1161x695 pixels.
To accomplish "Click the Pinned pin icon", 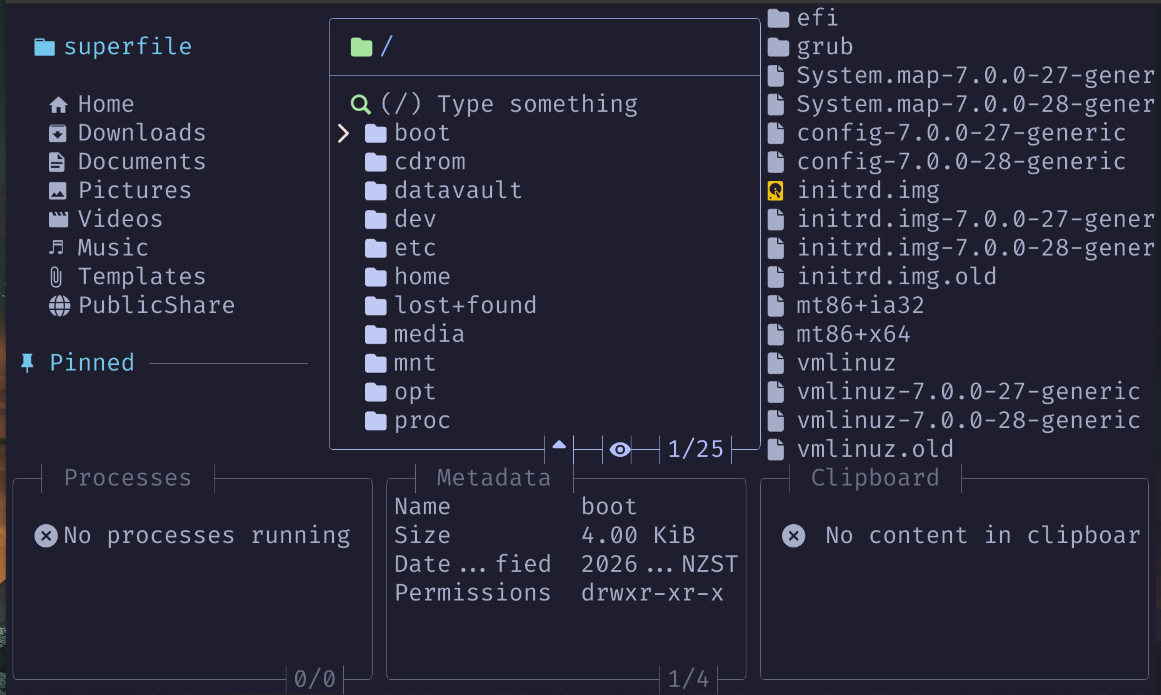I will click(x=27, y=363).
